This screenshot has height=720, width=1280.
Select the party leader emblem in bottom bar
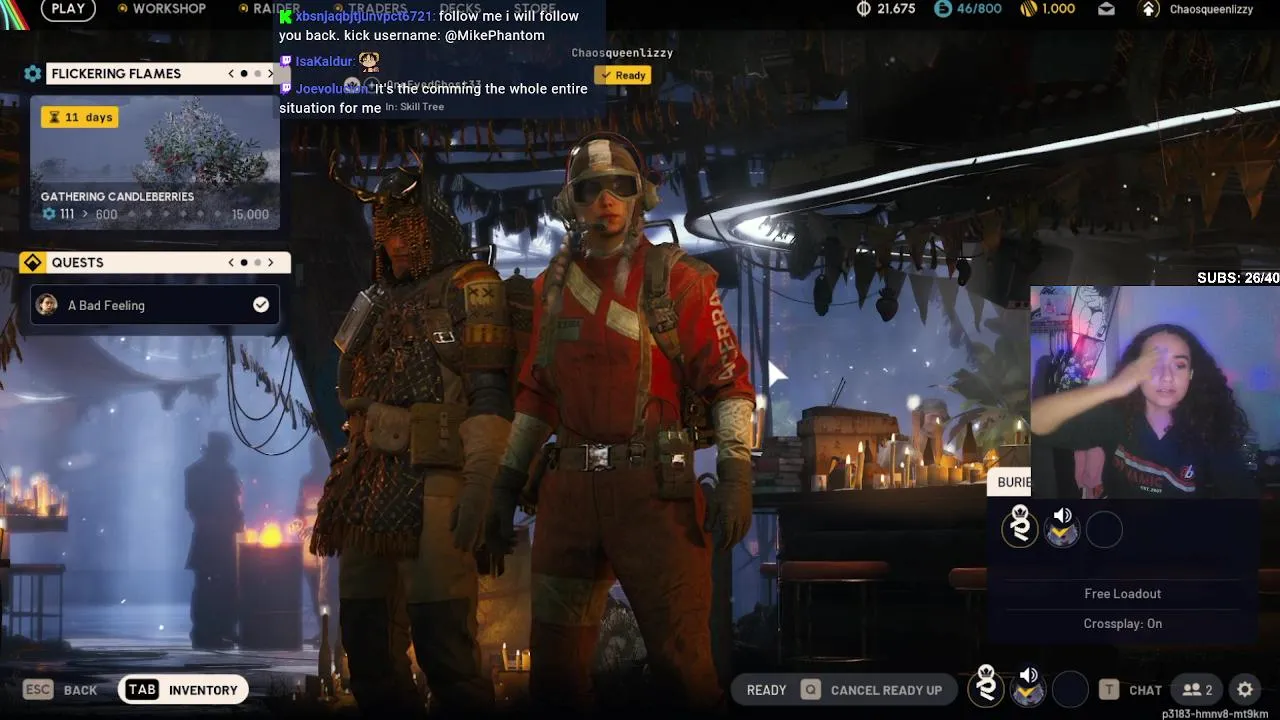[986, 686]
